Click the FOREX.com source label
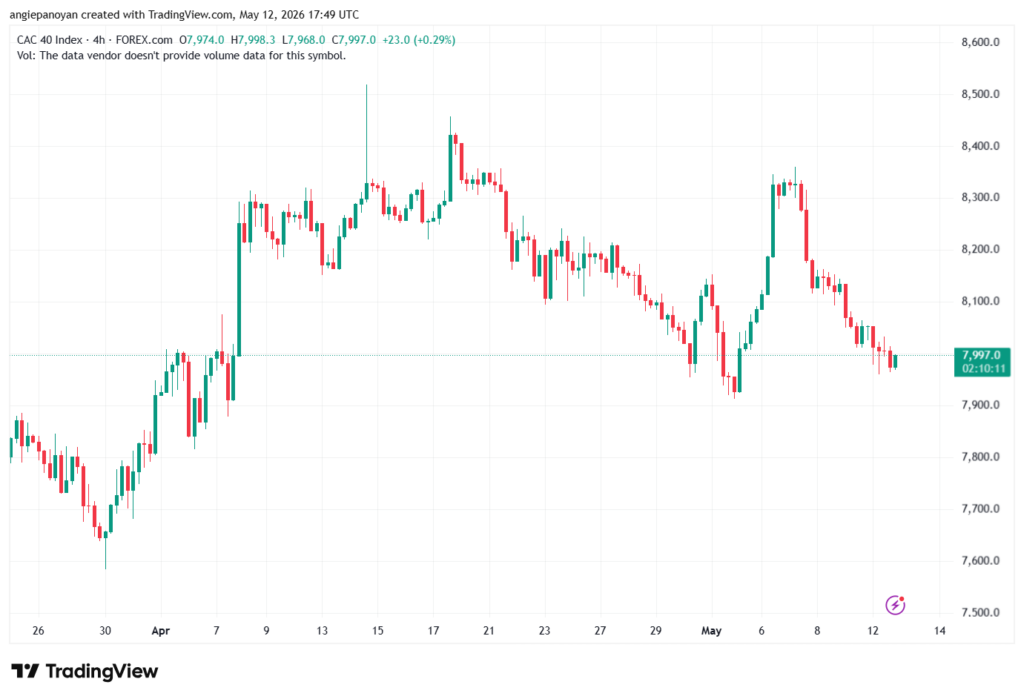This screenshot has height=699, width=1024. tap(144, 40)
